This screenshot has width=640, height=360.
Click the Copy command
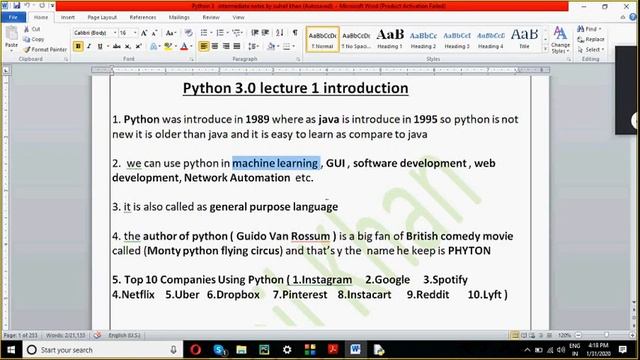click(x=33, y=39)
